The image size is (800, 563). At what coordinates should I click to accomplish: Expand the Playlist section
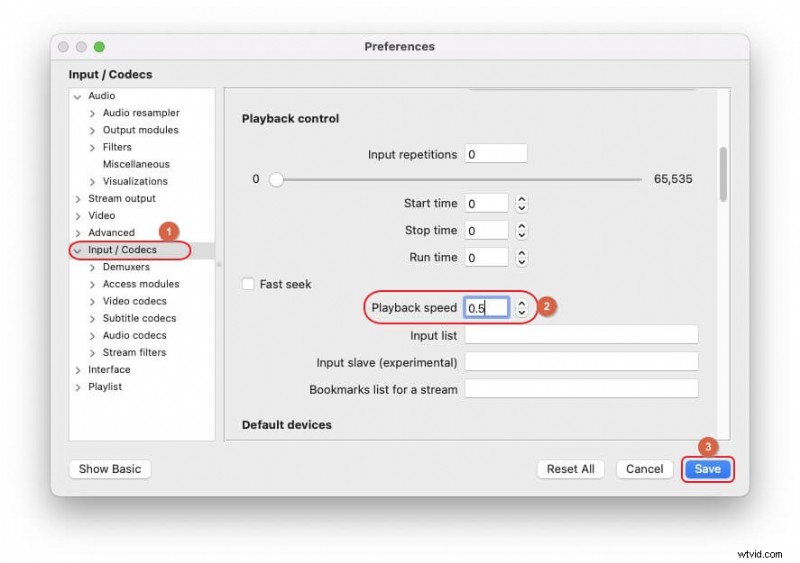(78, 387)
